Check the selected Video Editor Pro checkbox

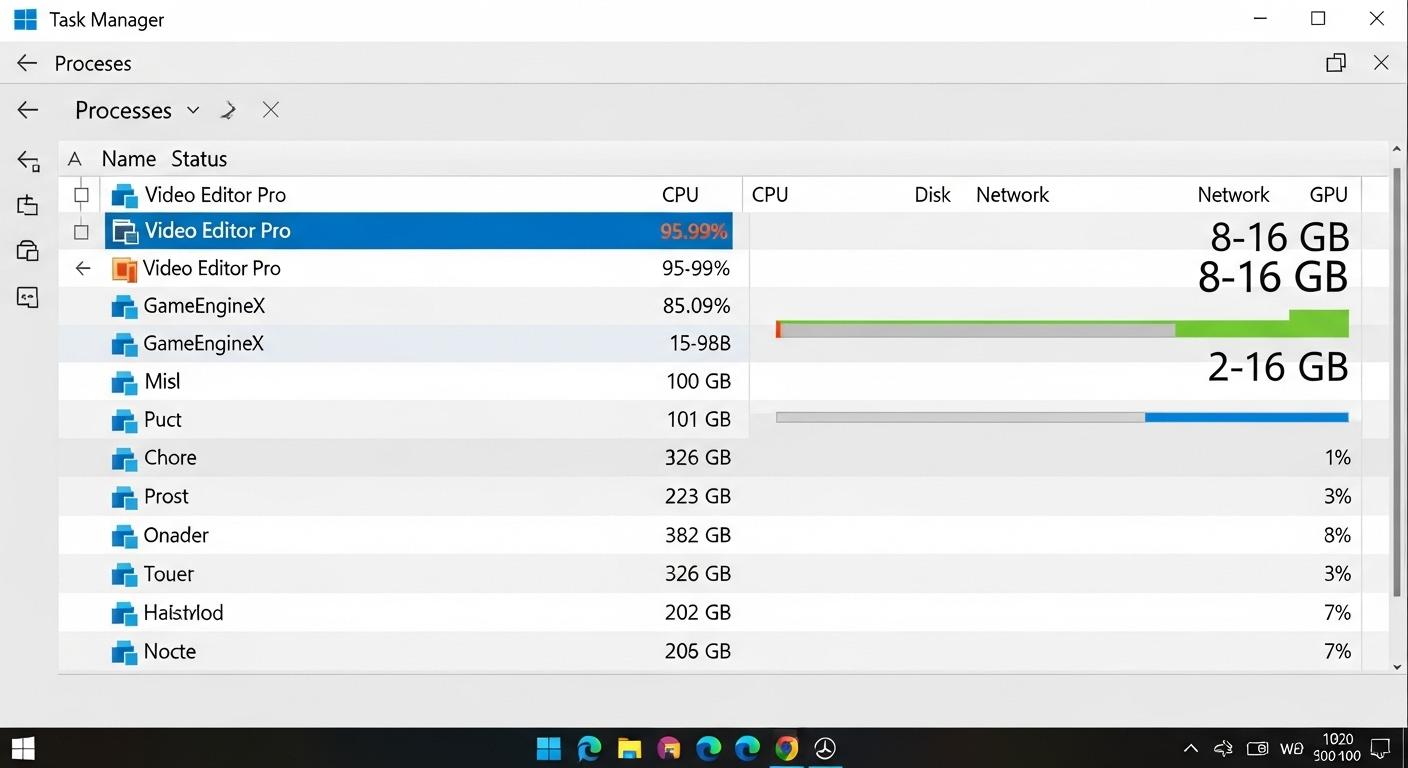coord(81,231)
